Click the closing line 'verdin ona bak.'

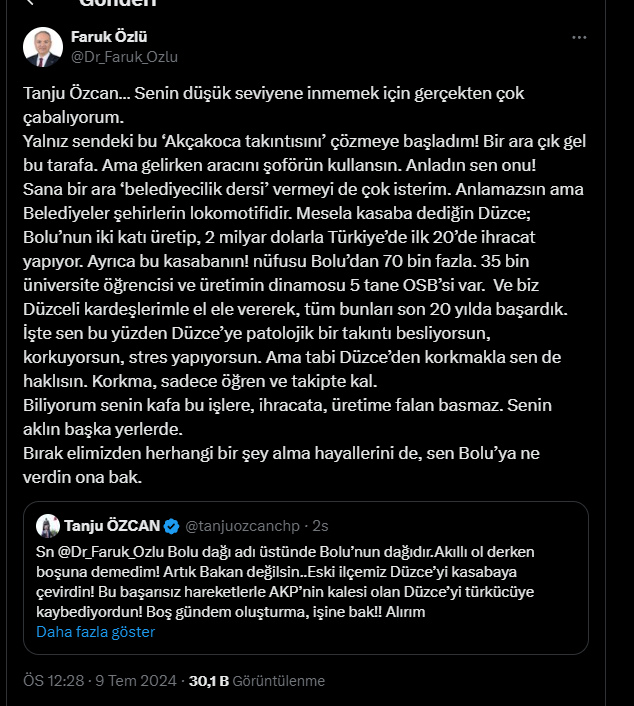(82, 477)
